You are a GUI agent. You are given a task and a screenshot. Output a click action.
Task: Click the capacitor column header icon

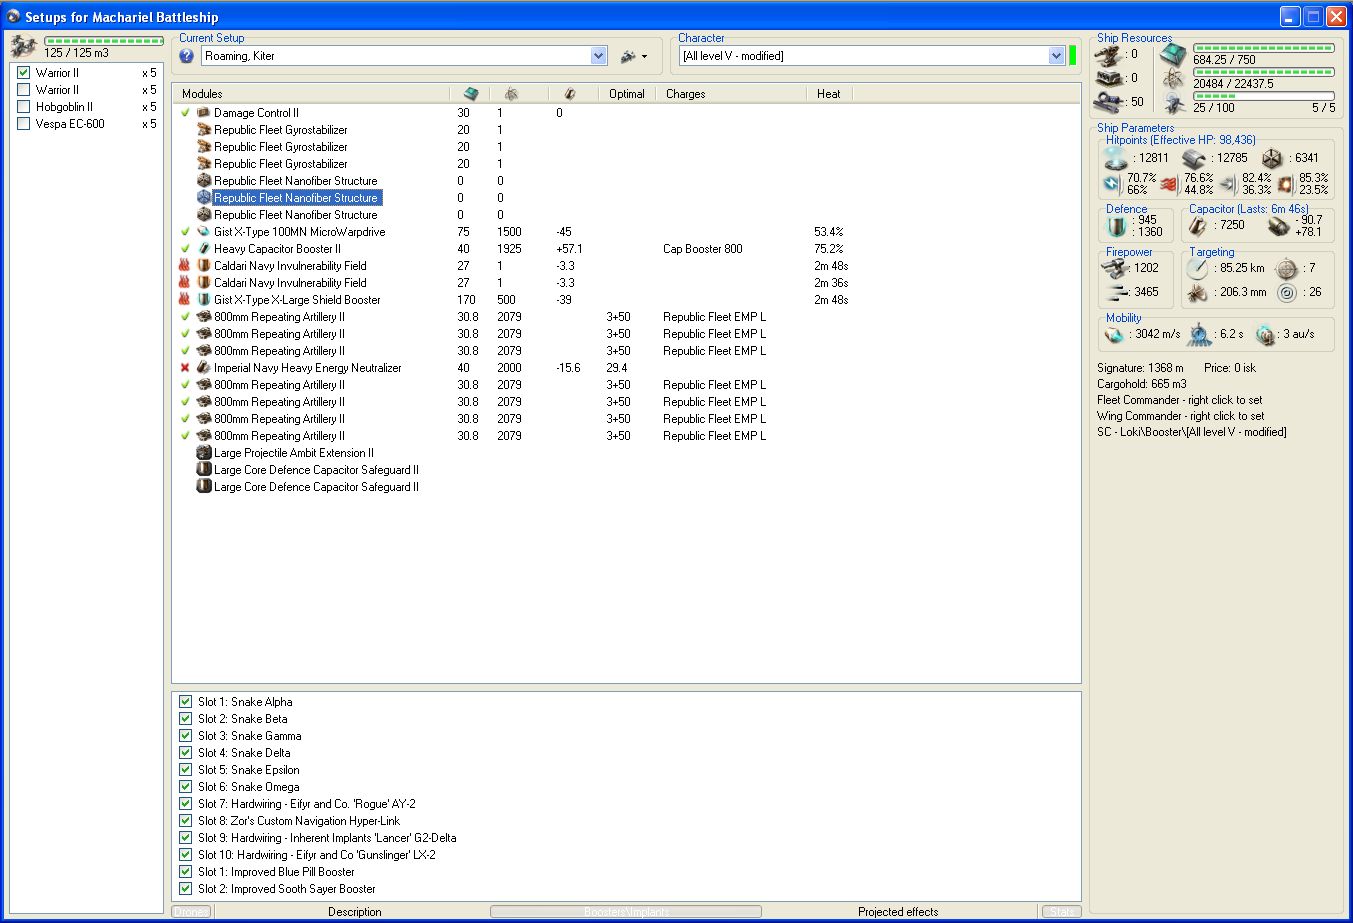pos(569,93)
